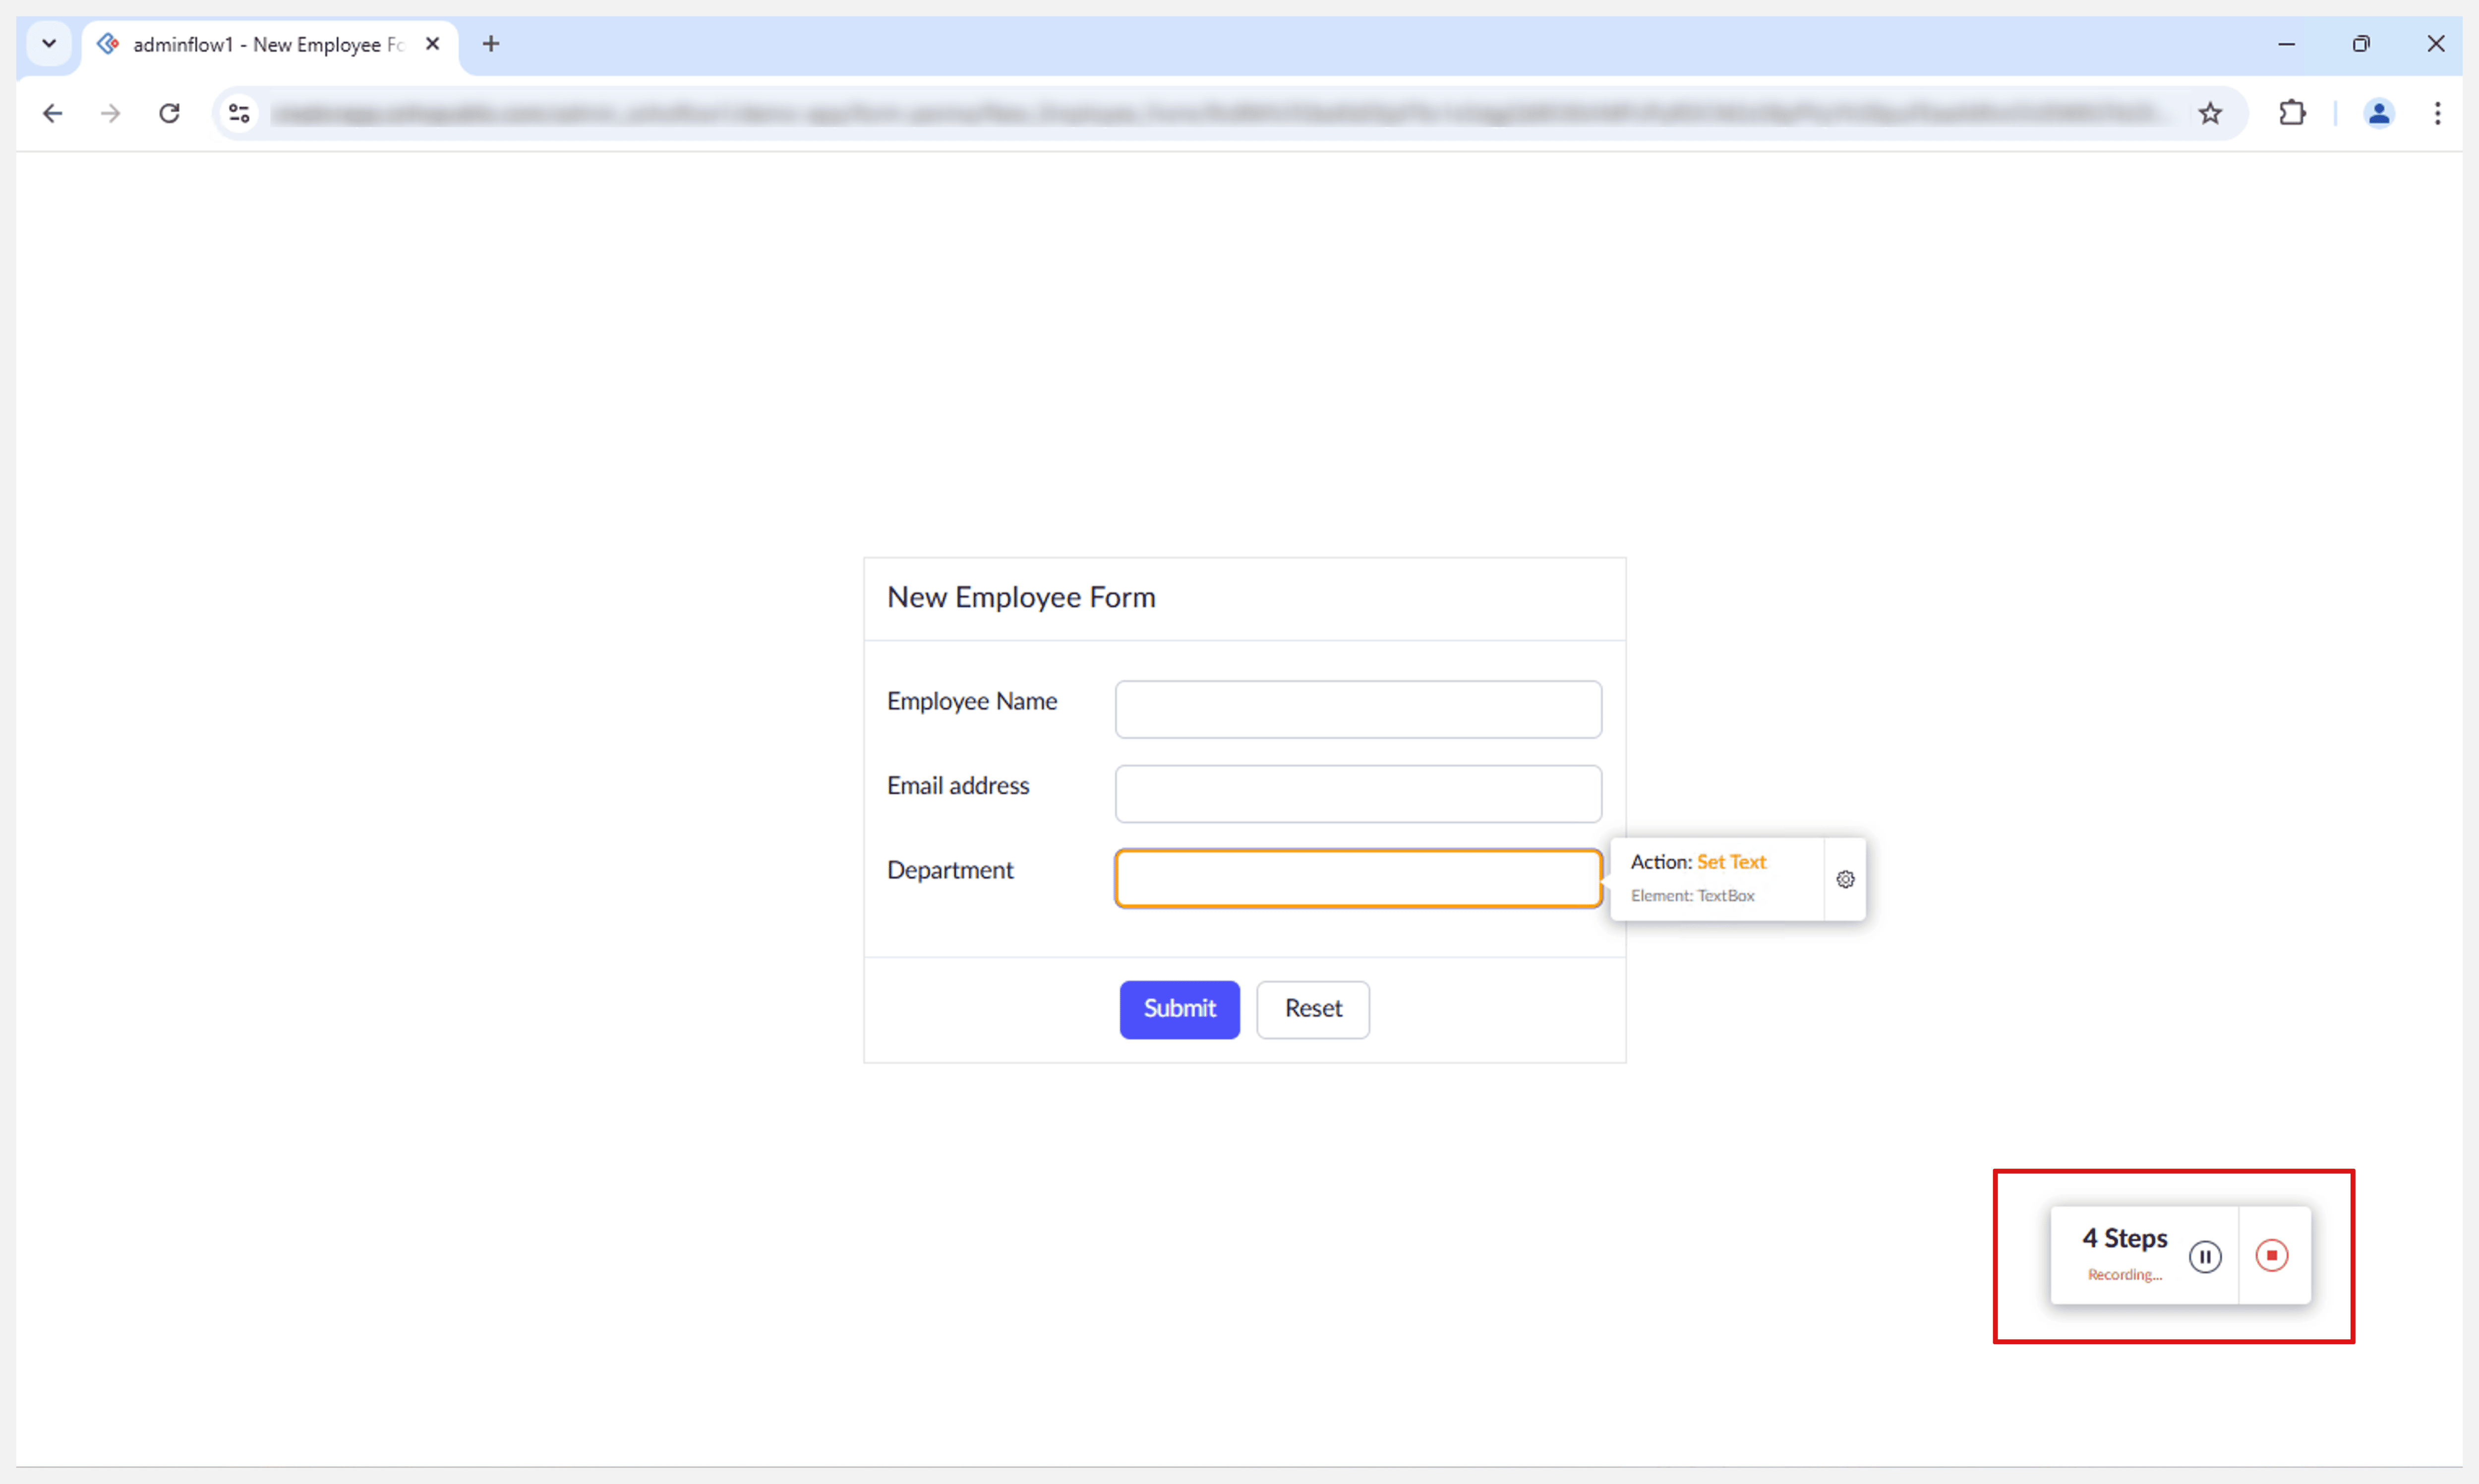2479x1484 pixels.
Task: Open Set Text action settings gear
Action: pyautogui.click(x=1845, y=879)
